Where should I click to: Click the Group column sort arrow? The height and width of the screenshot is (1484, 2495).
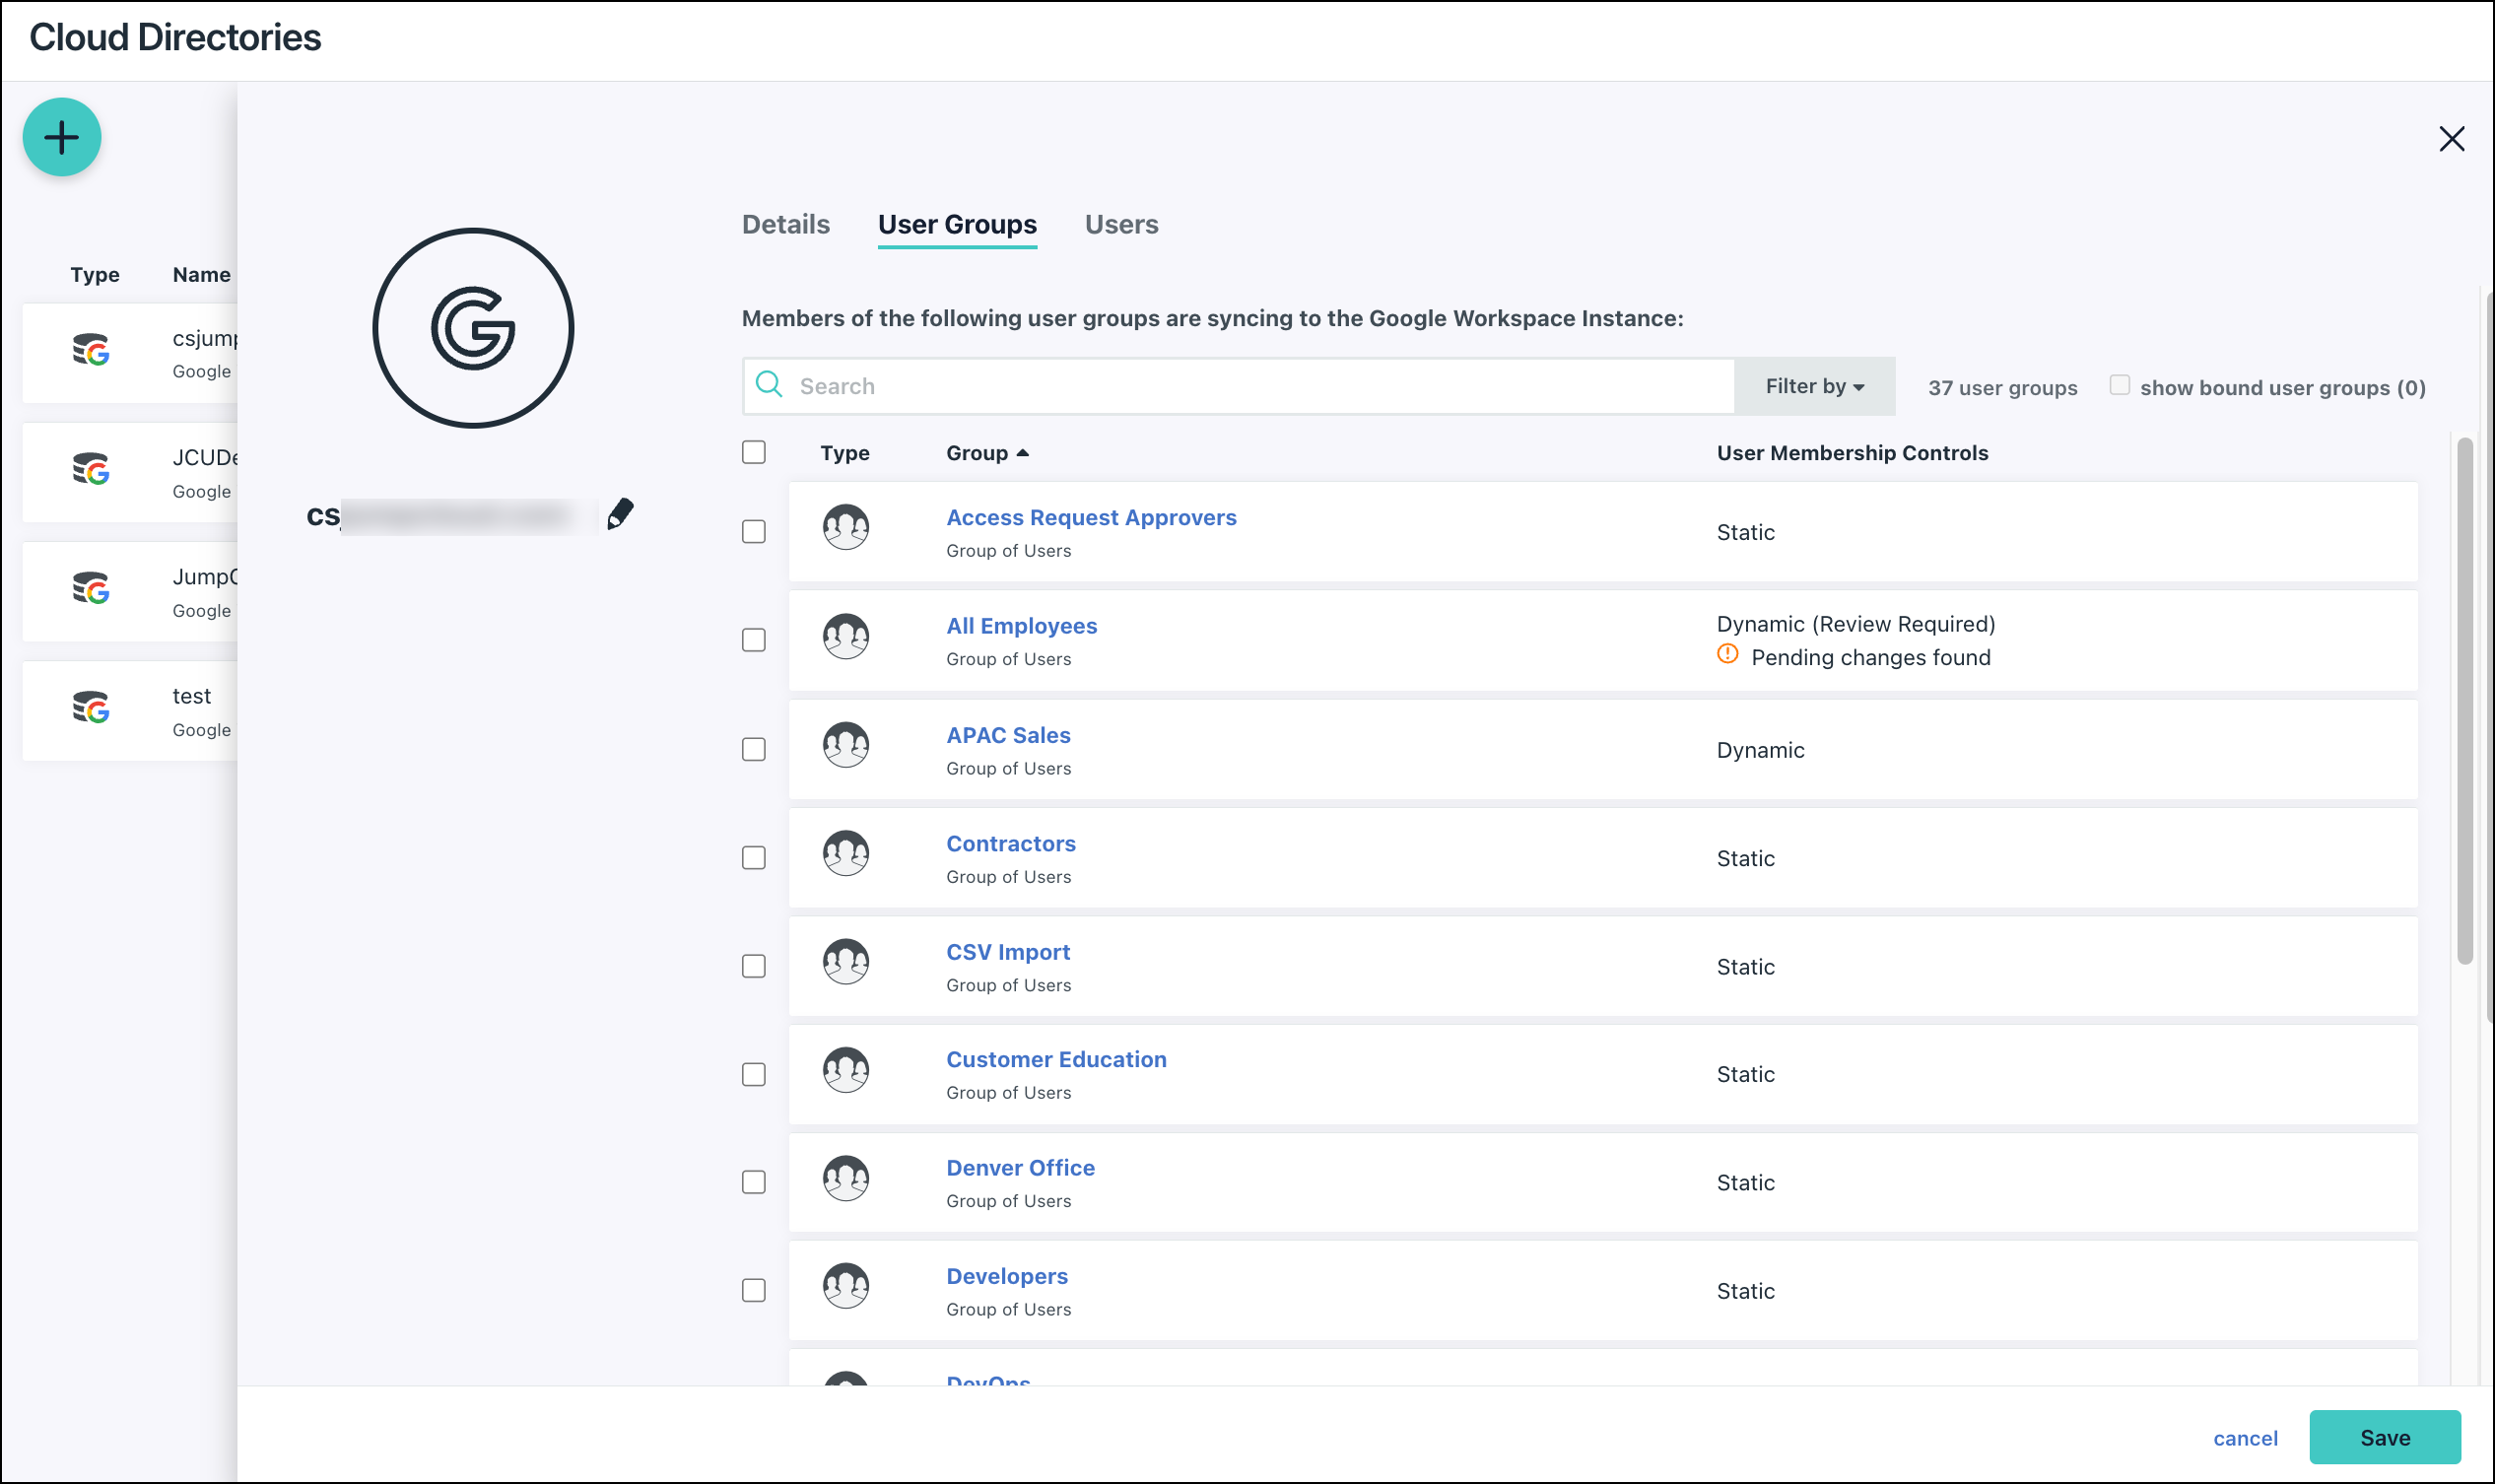point(1024,451)
